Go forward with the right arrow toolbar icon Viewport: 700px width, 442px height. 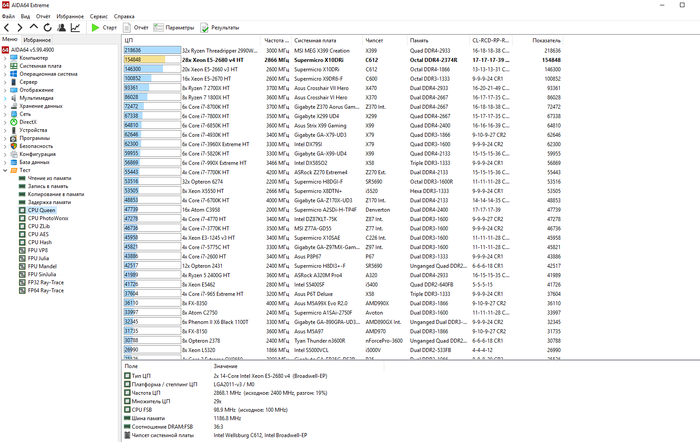click(x=20, y=28)
